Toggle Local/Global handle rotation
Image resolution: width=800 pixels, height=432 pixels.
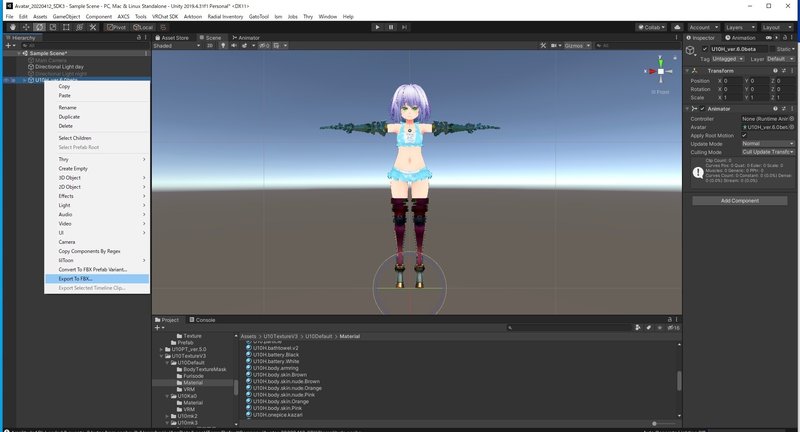point(143,27)
